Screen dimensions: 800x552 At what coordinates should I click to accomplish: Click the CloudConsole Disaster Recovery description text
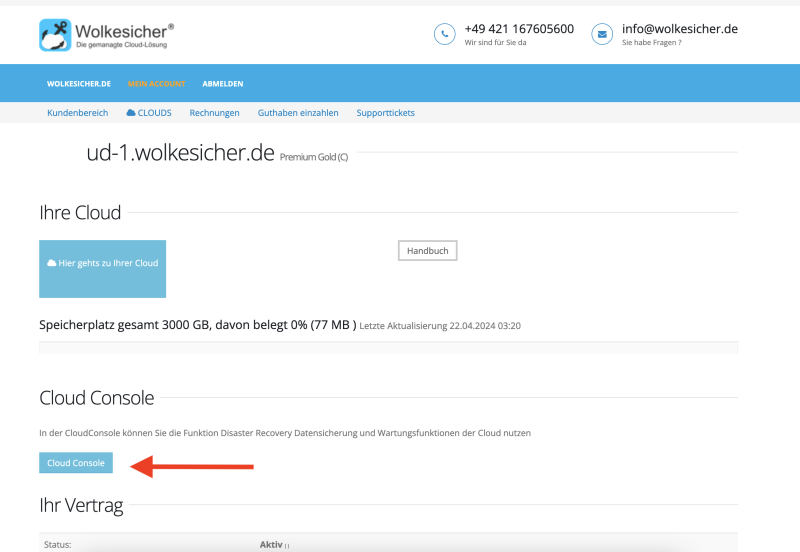pyautogui.click(x=285, y=433)
